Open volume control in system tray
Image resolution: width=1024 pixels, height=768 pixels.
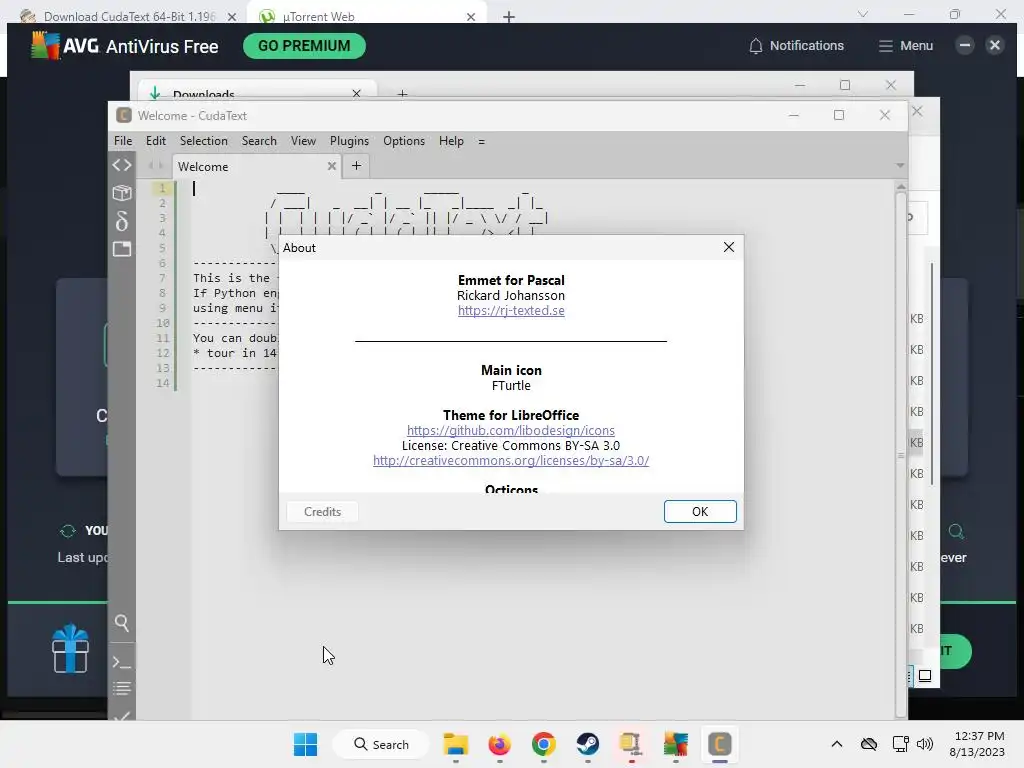(x=925, y=744)
